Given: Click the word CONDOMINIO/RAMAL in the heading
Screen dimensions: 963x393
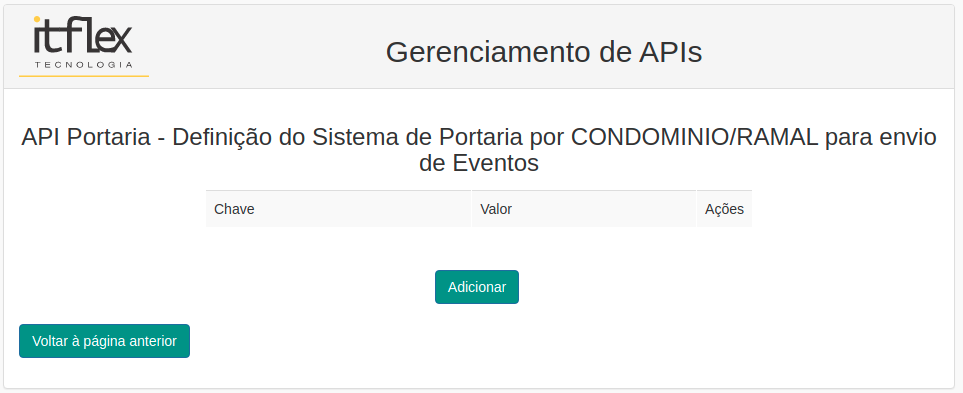Looking at the screenshot, I should [x=695, y=138].
